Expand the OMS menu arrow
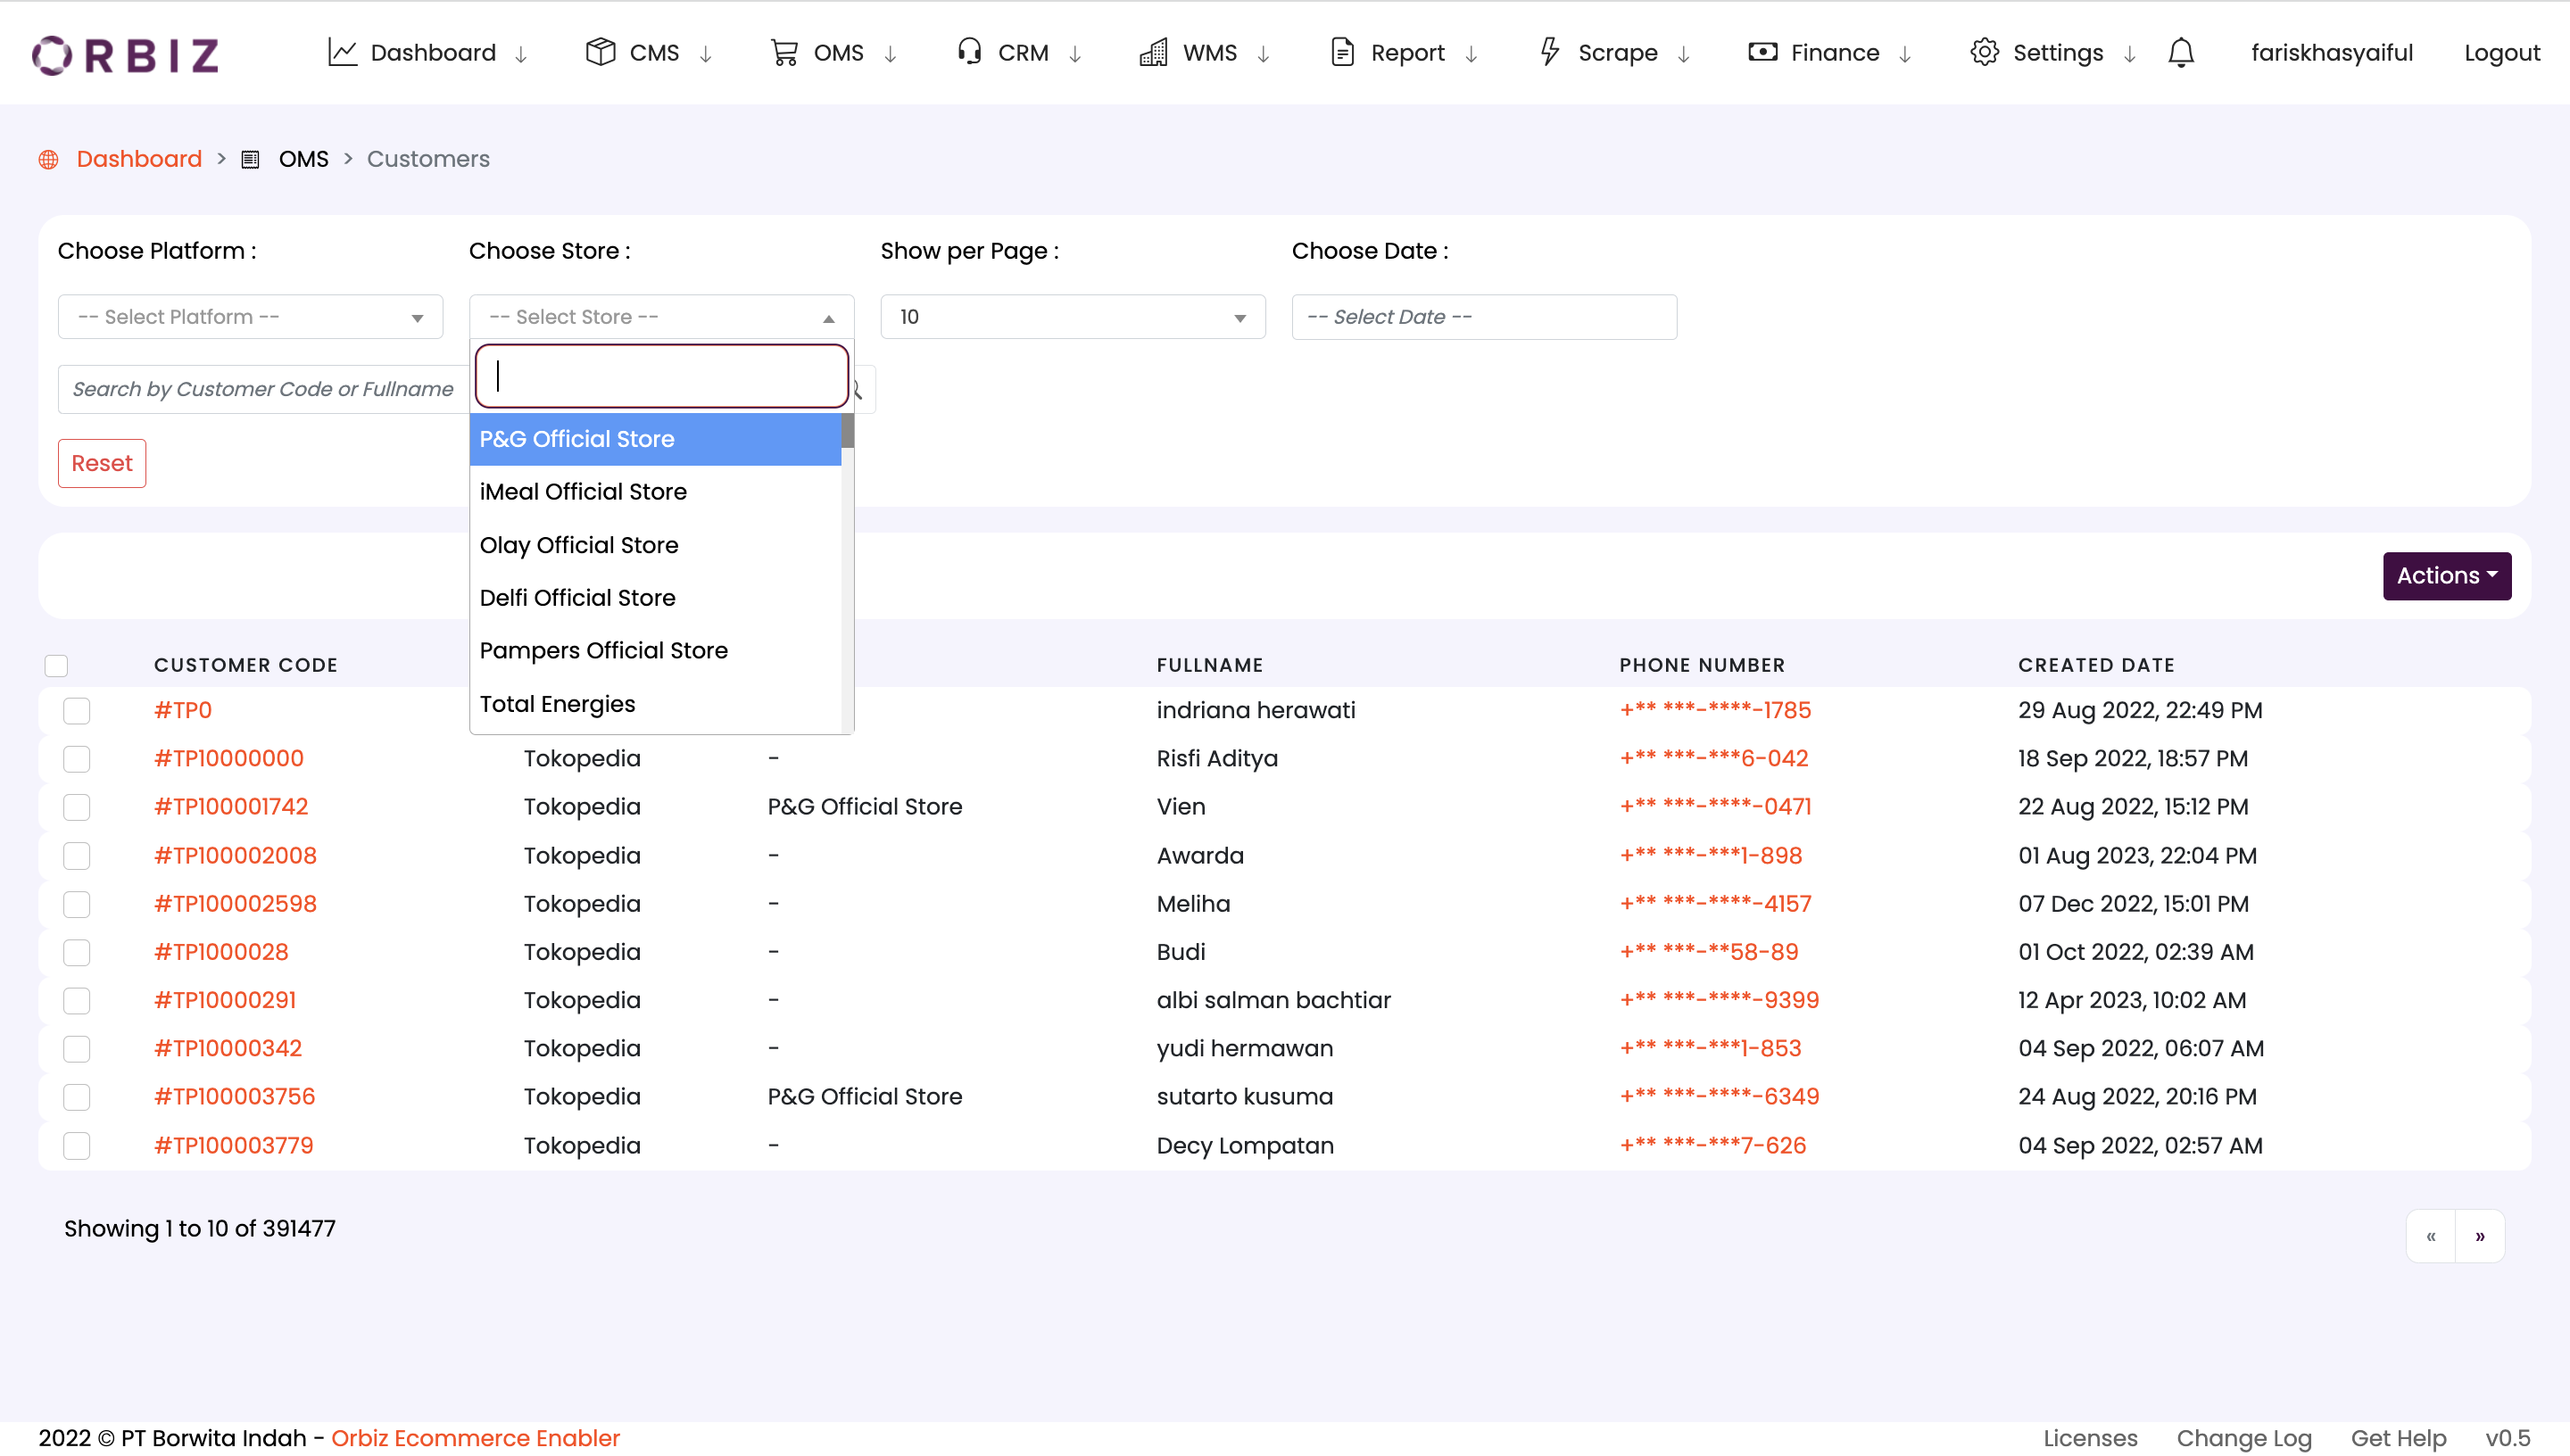Viewport: 2570px width, 1456px height. 890,54
